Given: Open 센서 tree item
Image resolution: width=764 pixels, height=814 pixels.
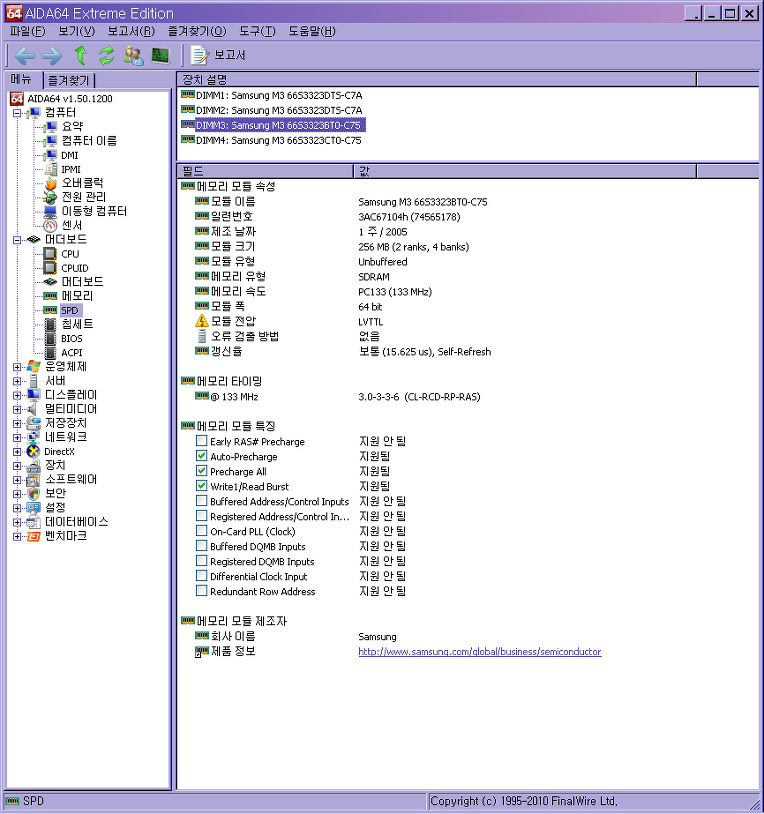Looking at the screenshot, I should click(72, 225).
